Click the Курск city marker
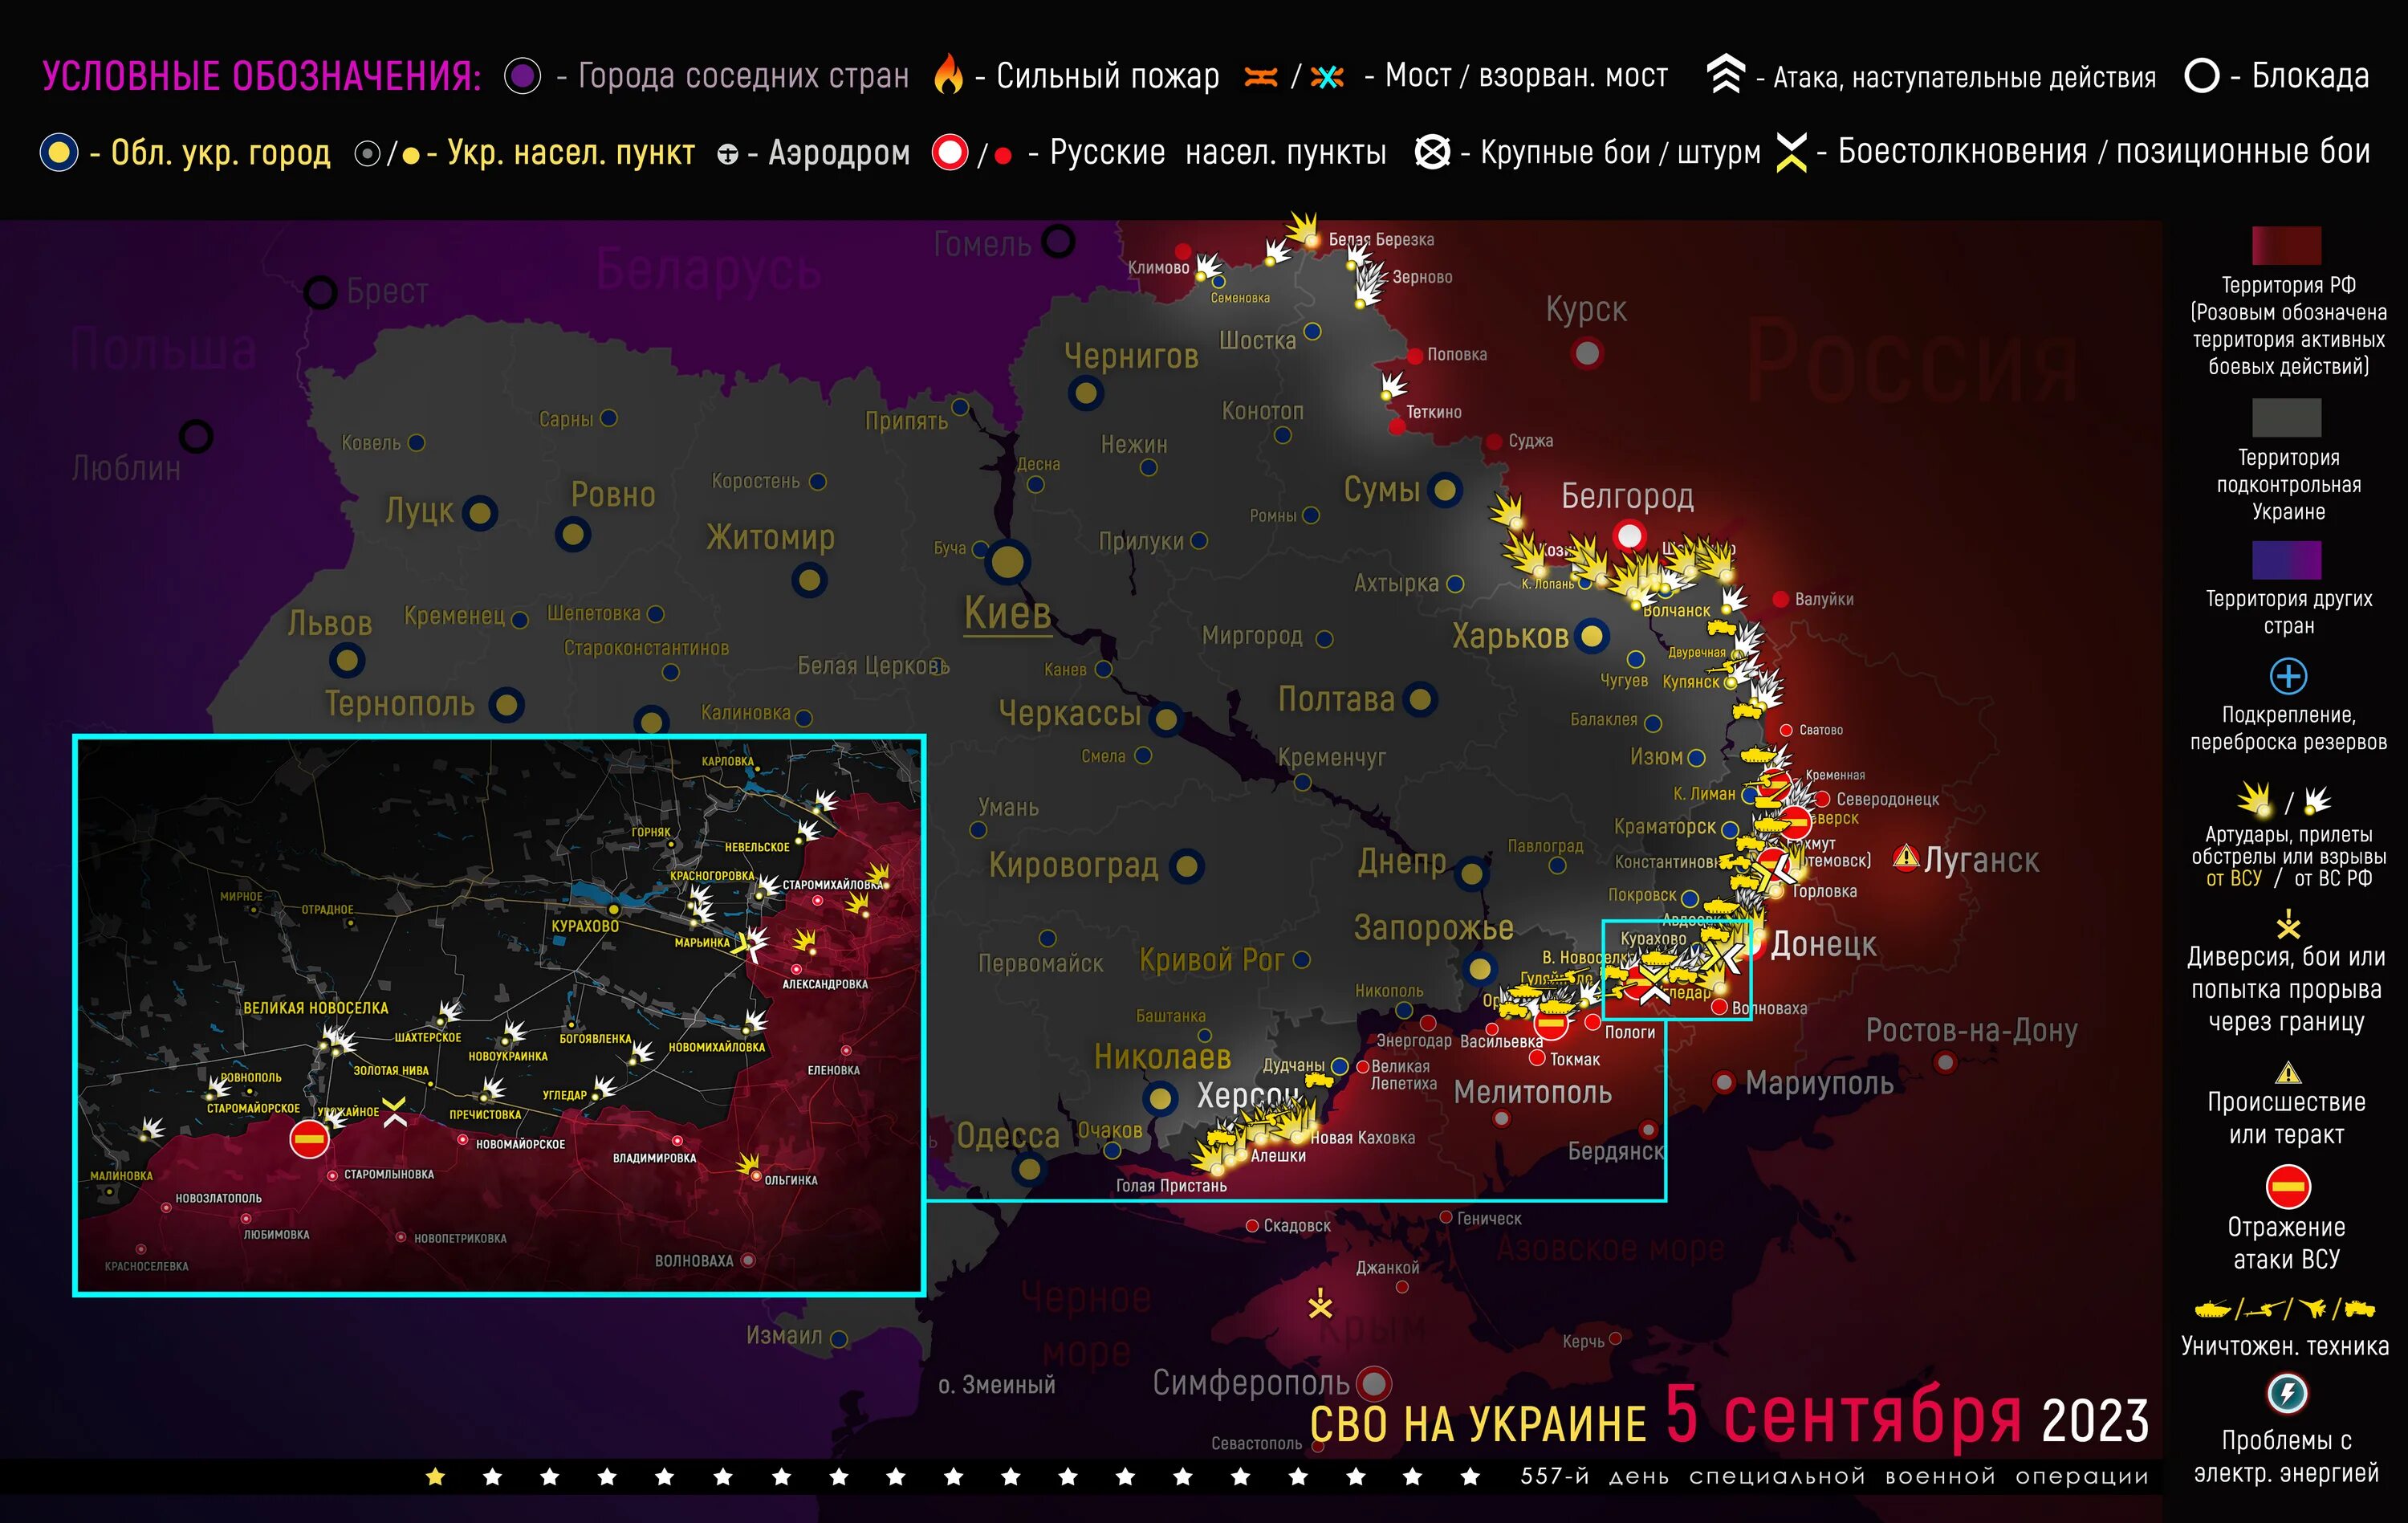The width and height of the screenshot is (2408, 1523). 1587,353
